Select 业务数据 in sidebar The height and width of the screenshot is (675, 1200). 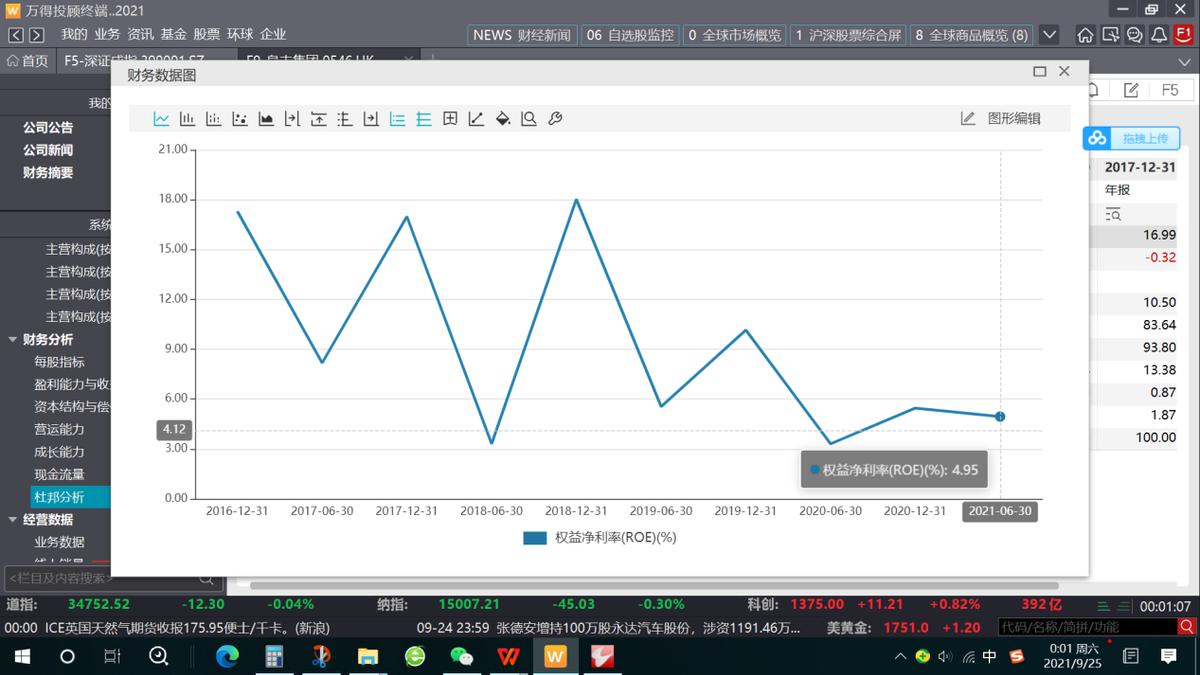[x=60, y=542]
